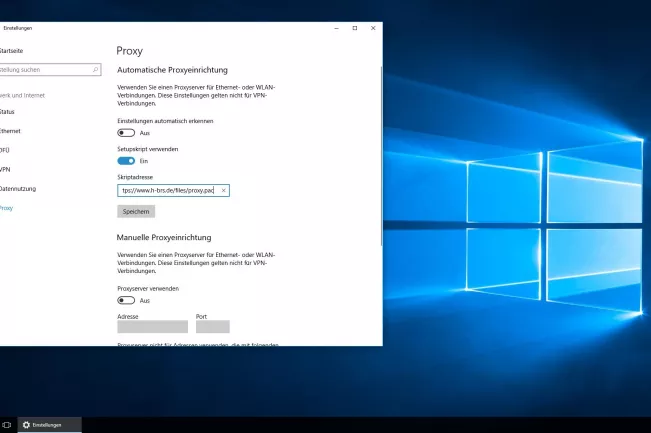Clear the Skriptadresse field with X icon
This screenshot has width=651, height=433.
tap(223, 190)
